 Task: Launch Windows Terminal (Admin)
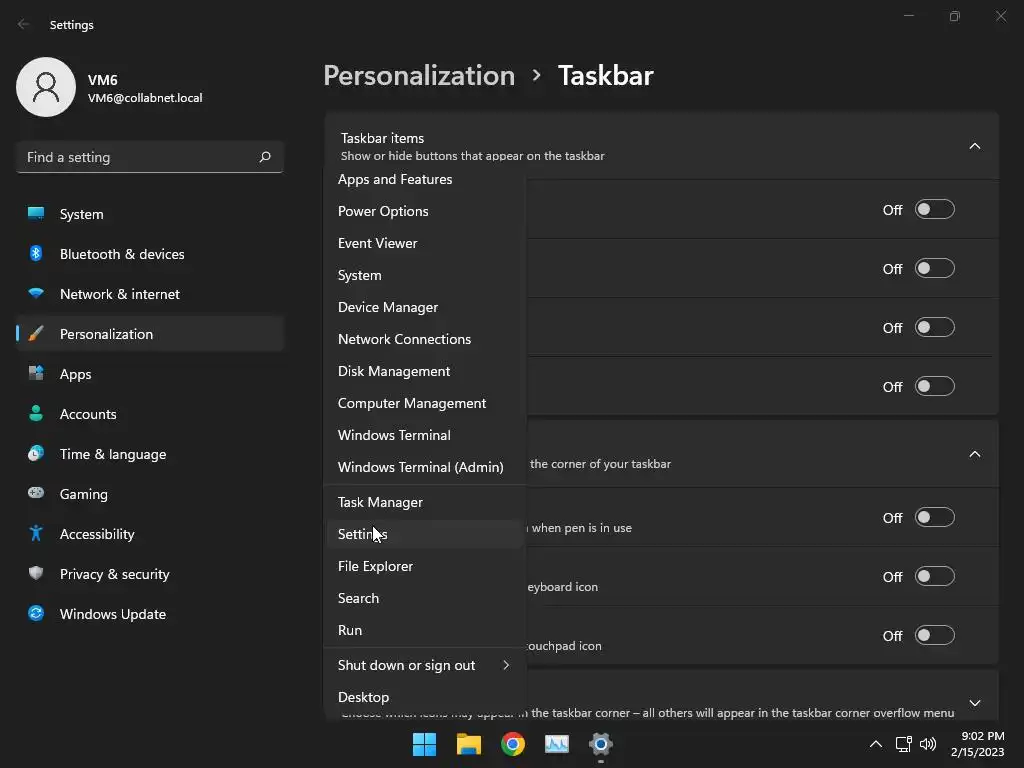[x=424, y=467]
